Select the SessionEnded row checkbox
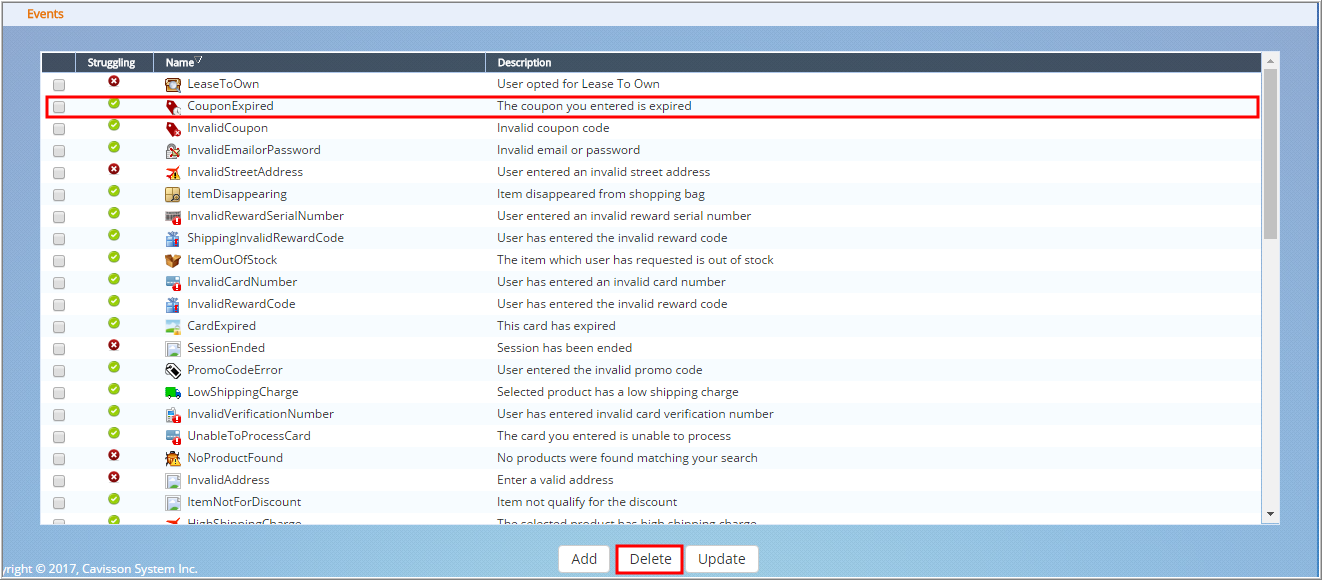This screenshot has height=580, width=1322. (59, 349)
